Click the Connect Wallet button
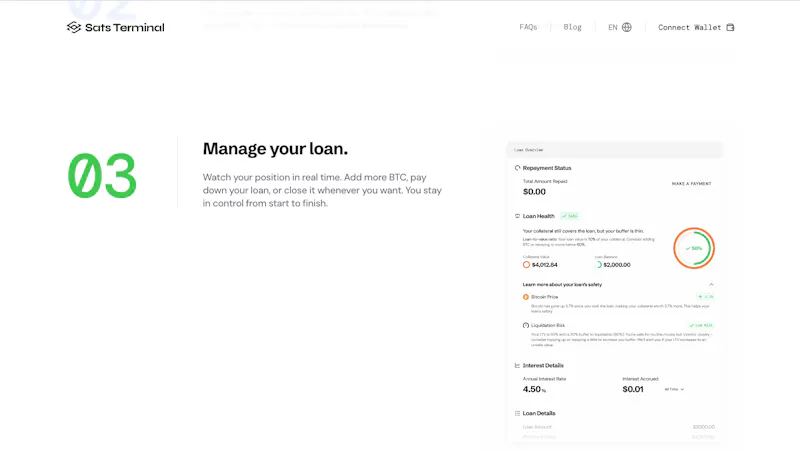800x451 pixels. tap(696, 27)
